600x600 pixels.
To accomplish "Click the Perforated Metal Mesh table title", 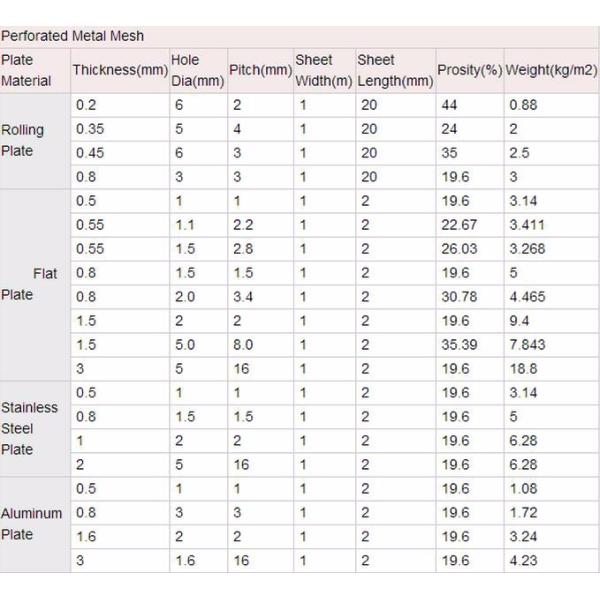I will pos(72,36).
